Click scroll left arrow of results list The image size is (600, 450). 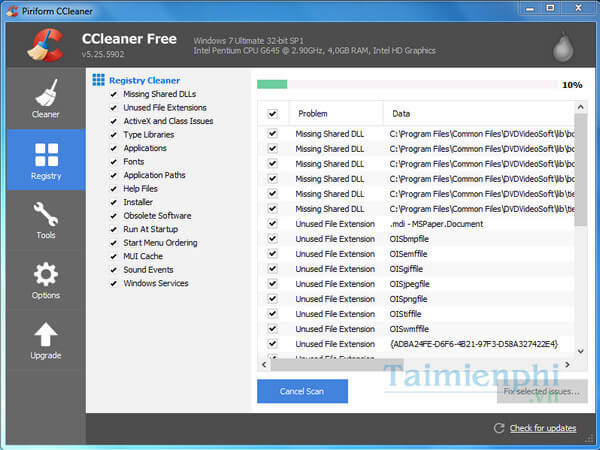(264, 365)
